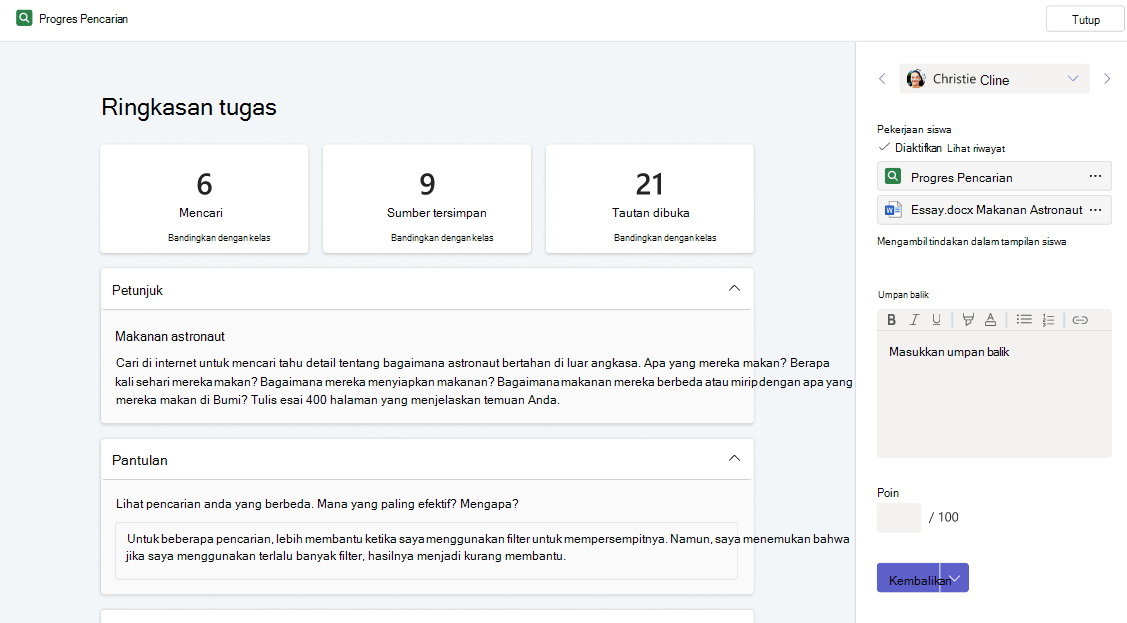Viewport: 1127px width, 623px height.
Task: Open the Progres Pencarian student work item
Action: coord(994,177)
